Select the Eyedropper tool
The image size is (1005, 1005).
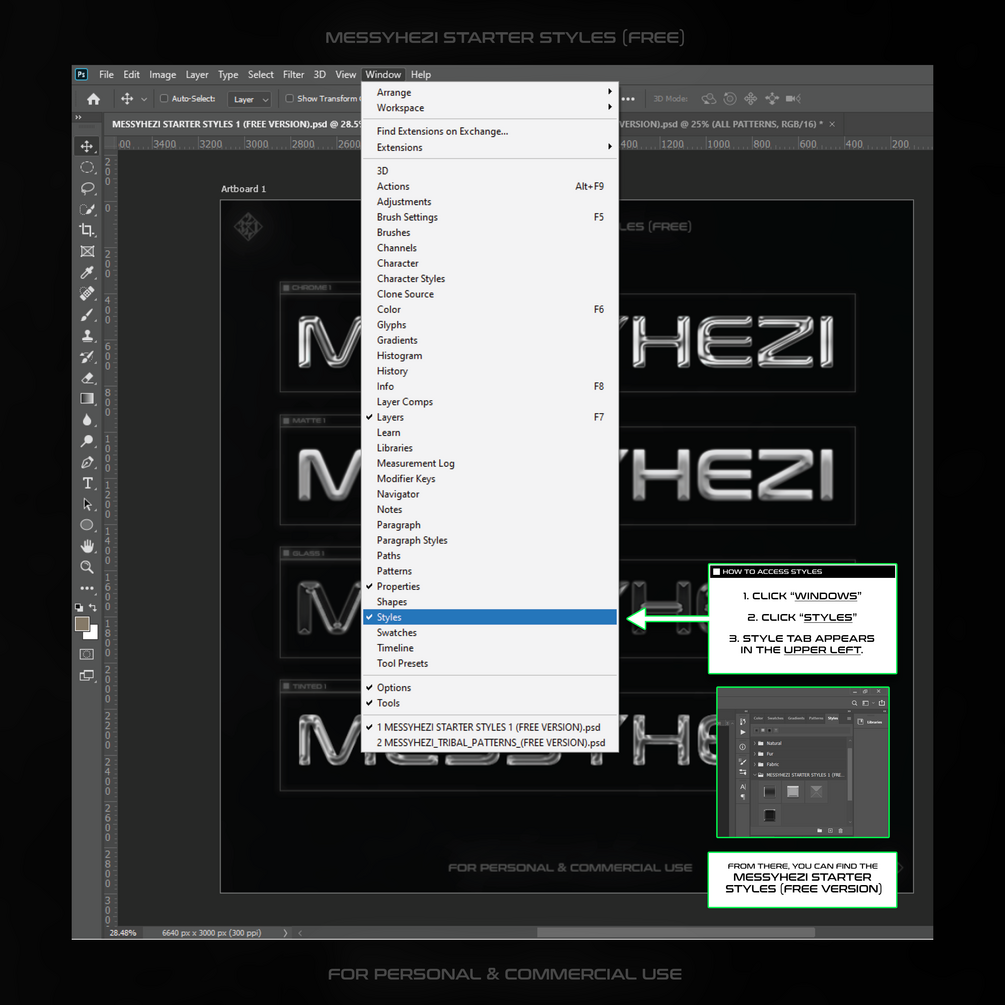(x=87, y=272)
